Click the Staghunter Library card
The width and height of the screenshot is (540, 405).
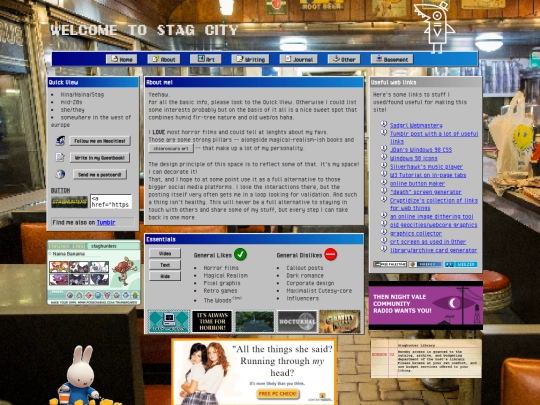[426, 359]
